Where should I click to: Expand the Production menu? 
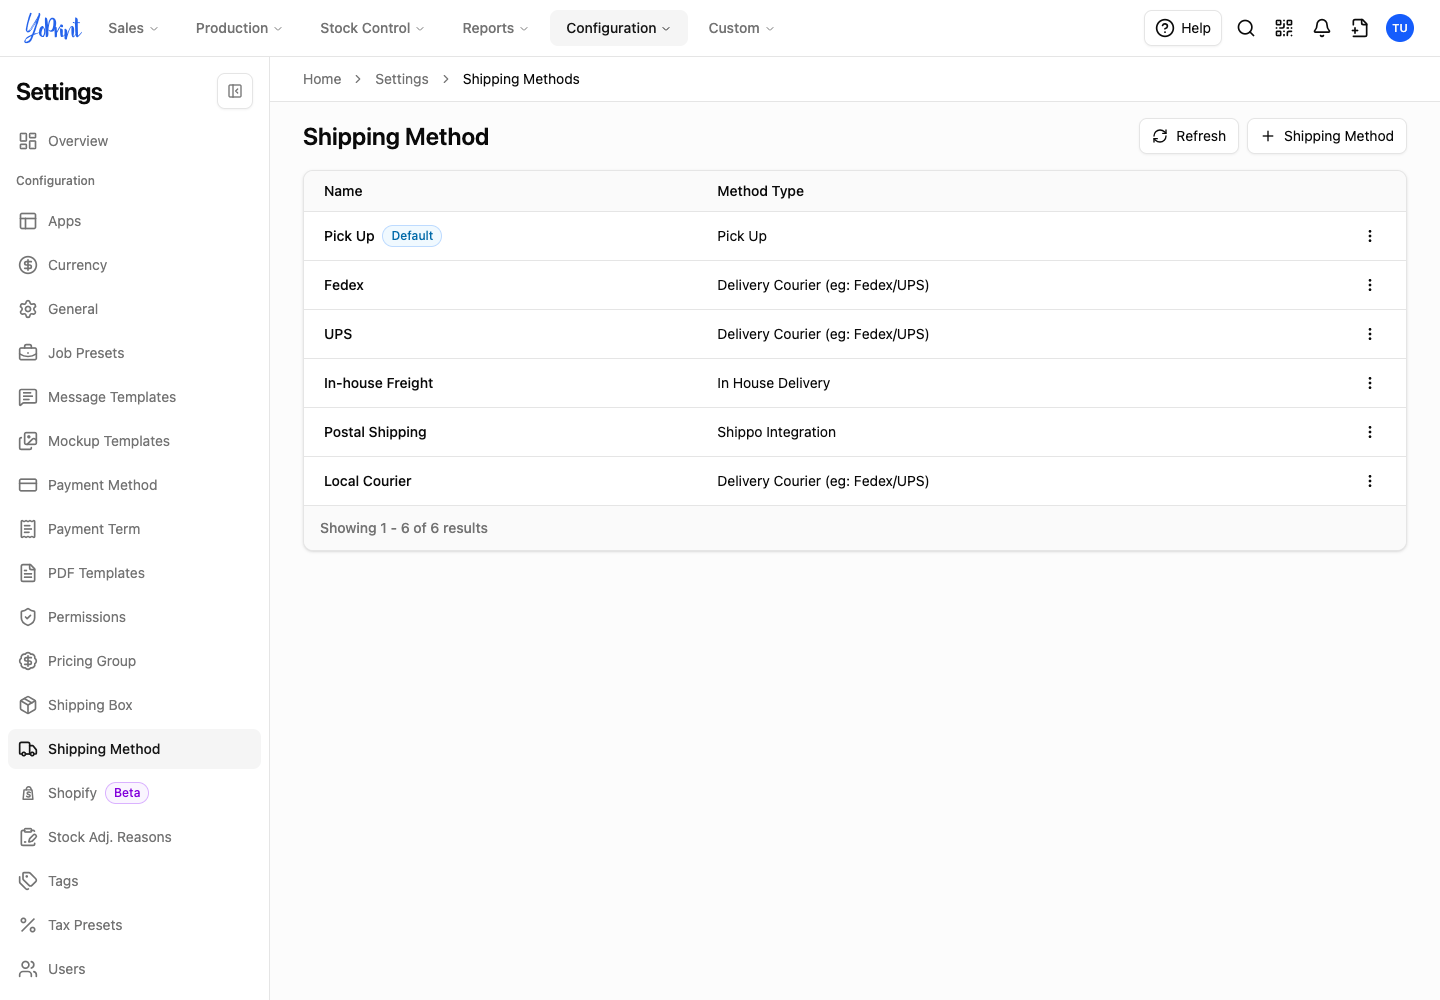(x=239, y=28)
